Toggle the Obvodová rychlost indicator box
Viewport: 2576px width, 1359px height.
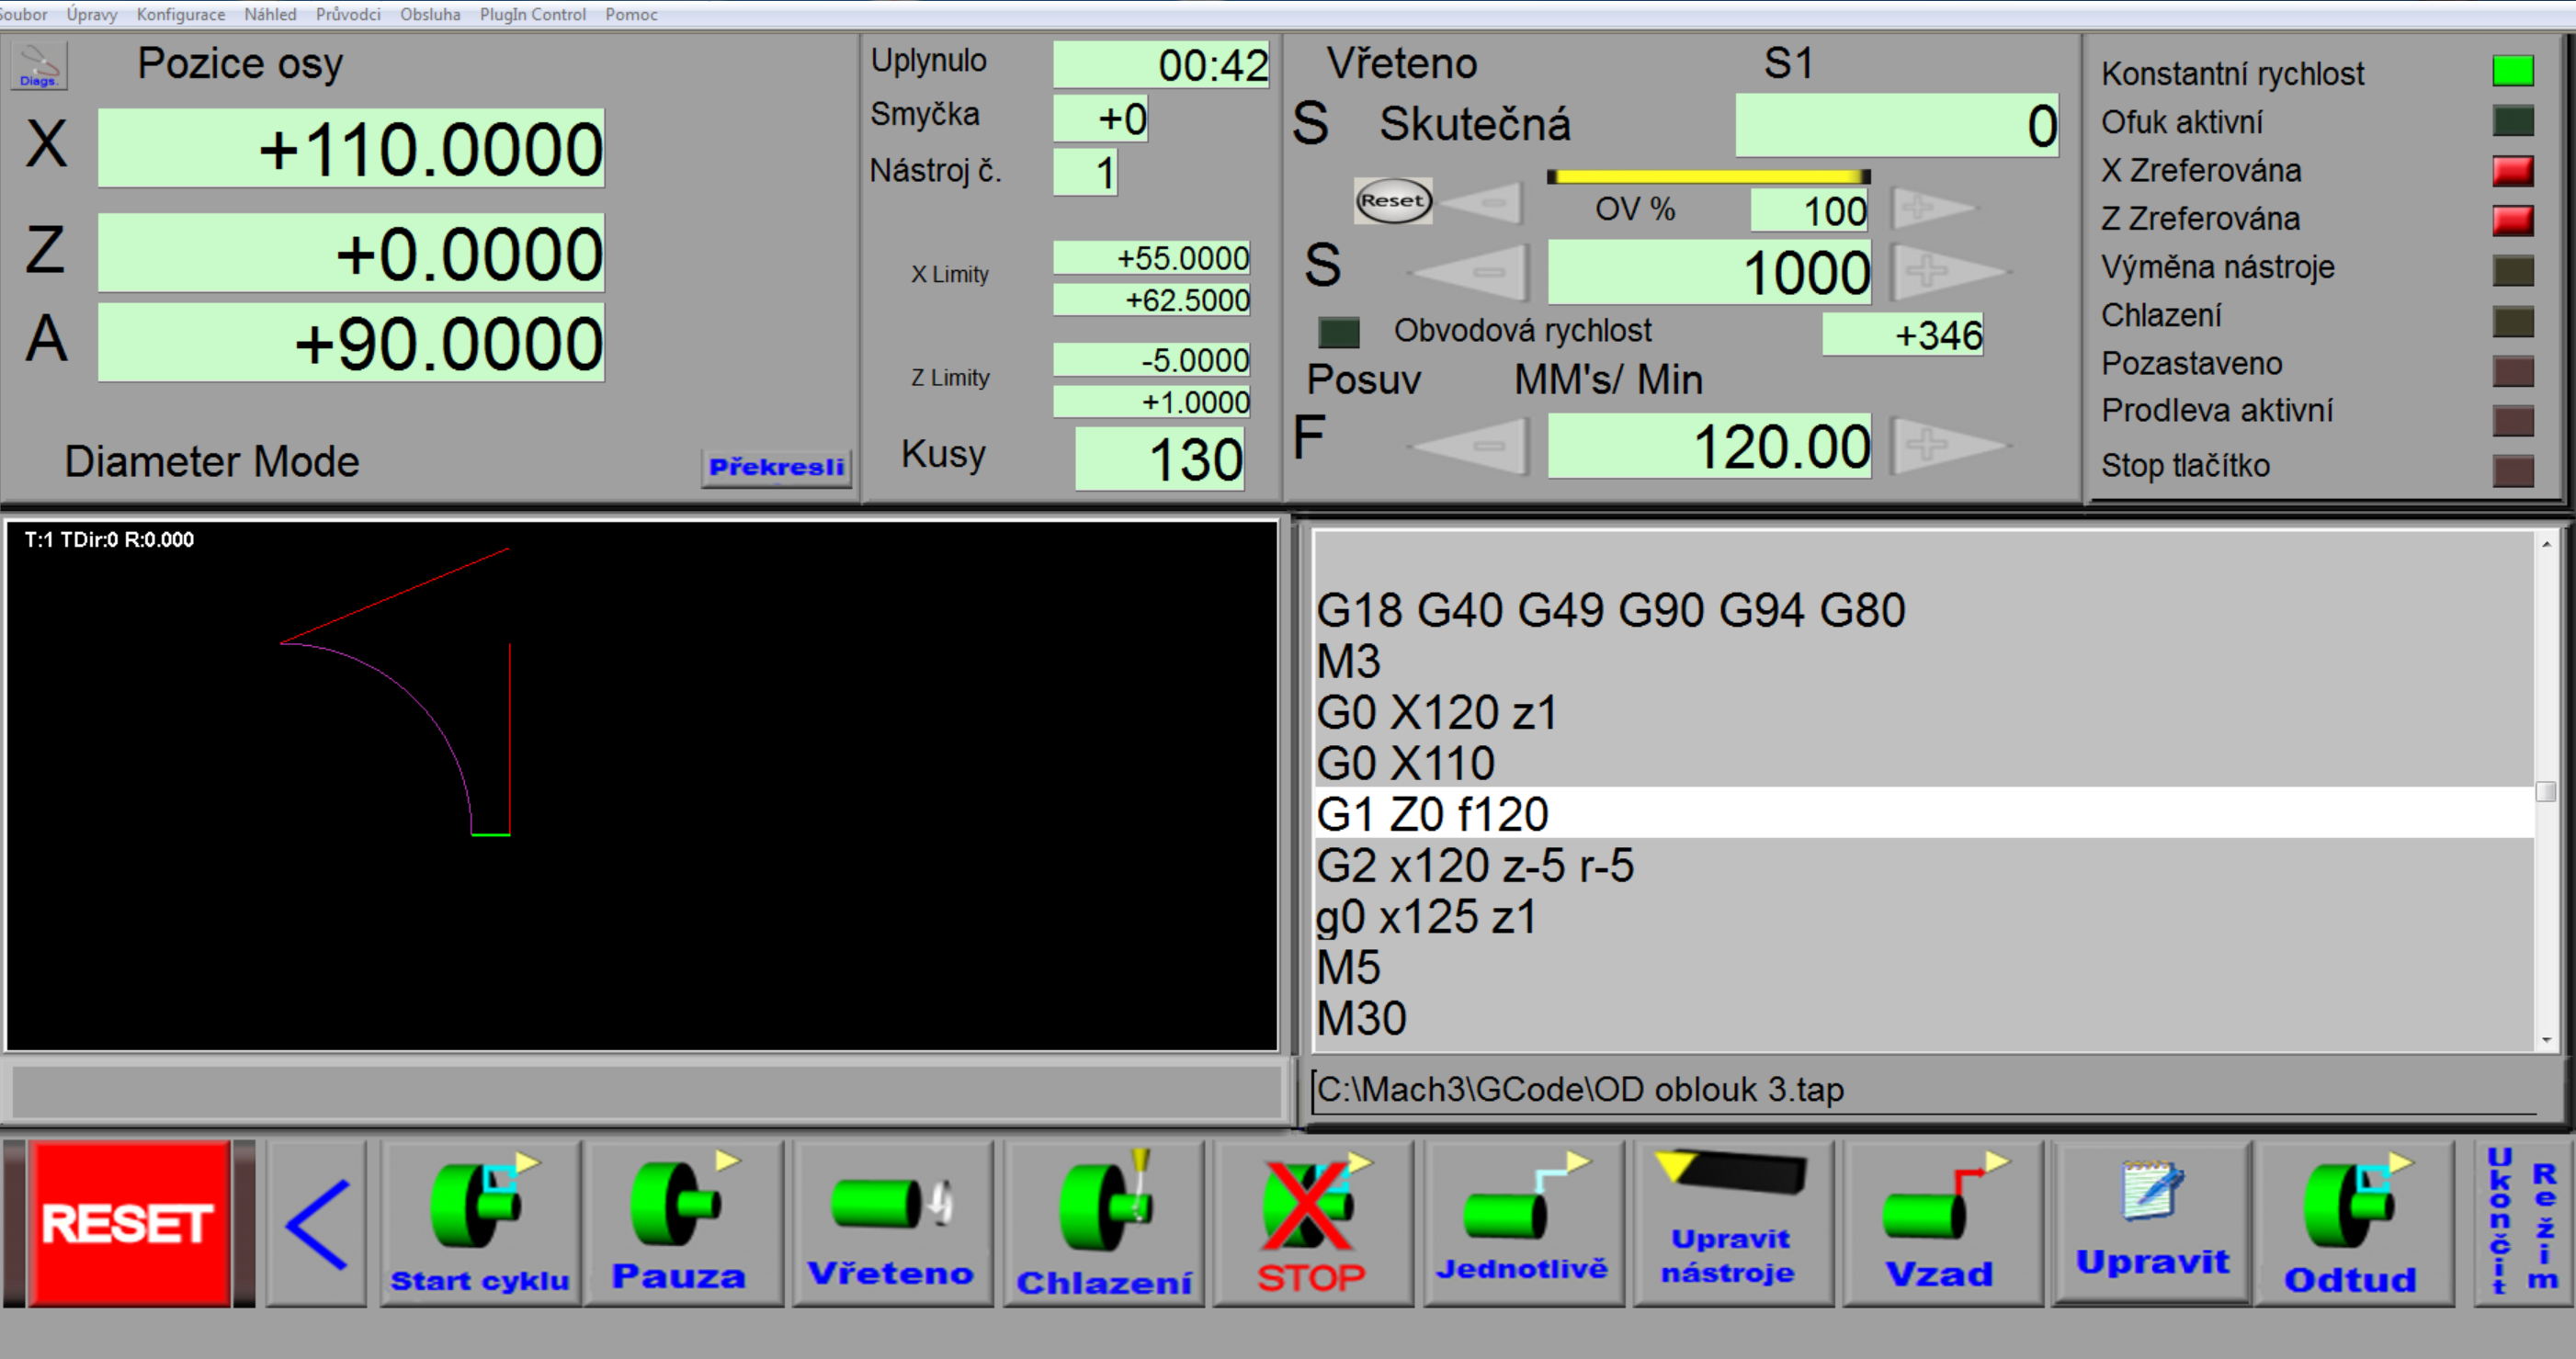(x=1338, y=332)
